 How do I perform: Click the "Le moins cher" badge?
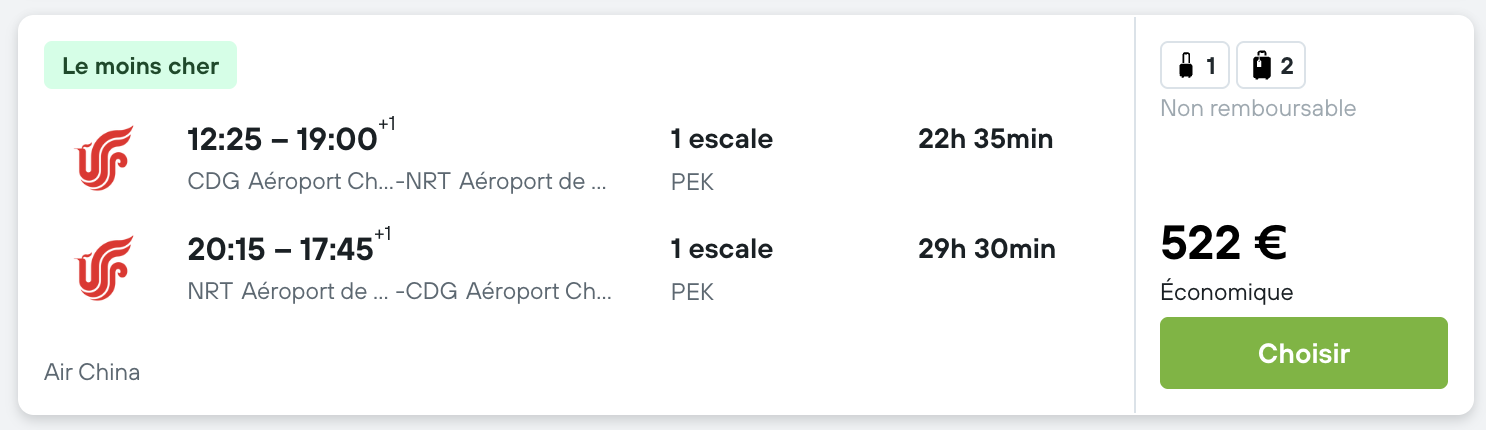[140, 66]
